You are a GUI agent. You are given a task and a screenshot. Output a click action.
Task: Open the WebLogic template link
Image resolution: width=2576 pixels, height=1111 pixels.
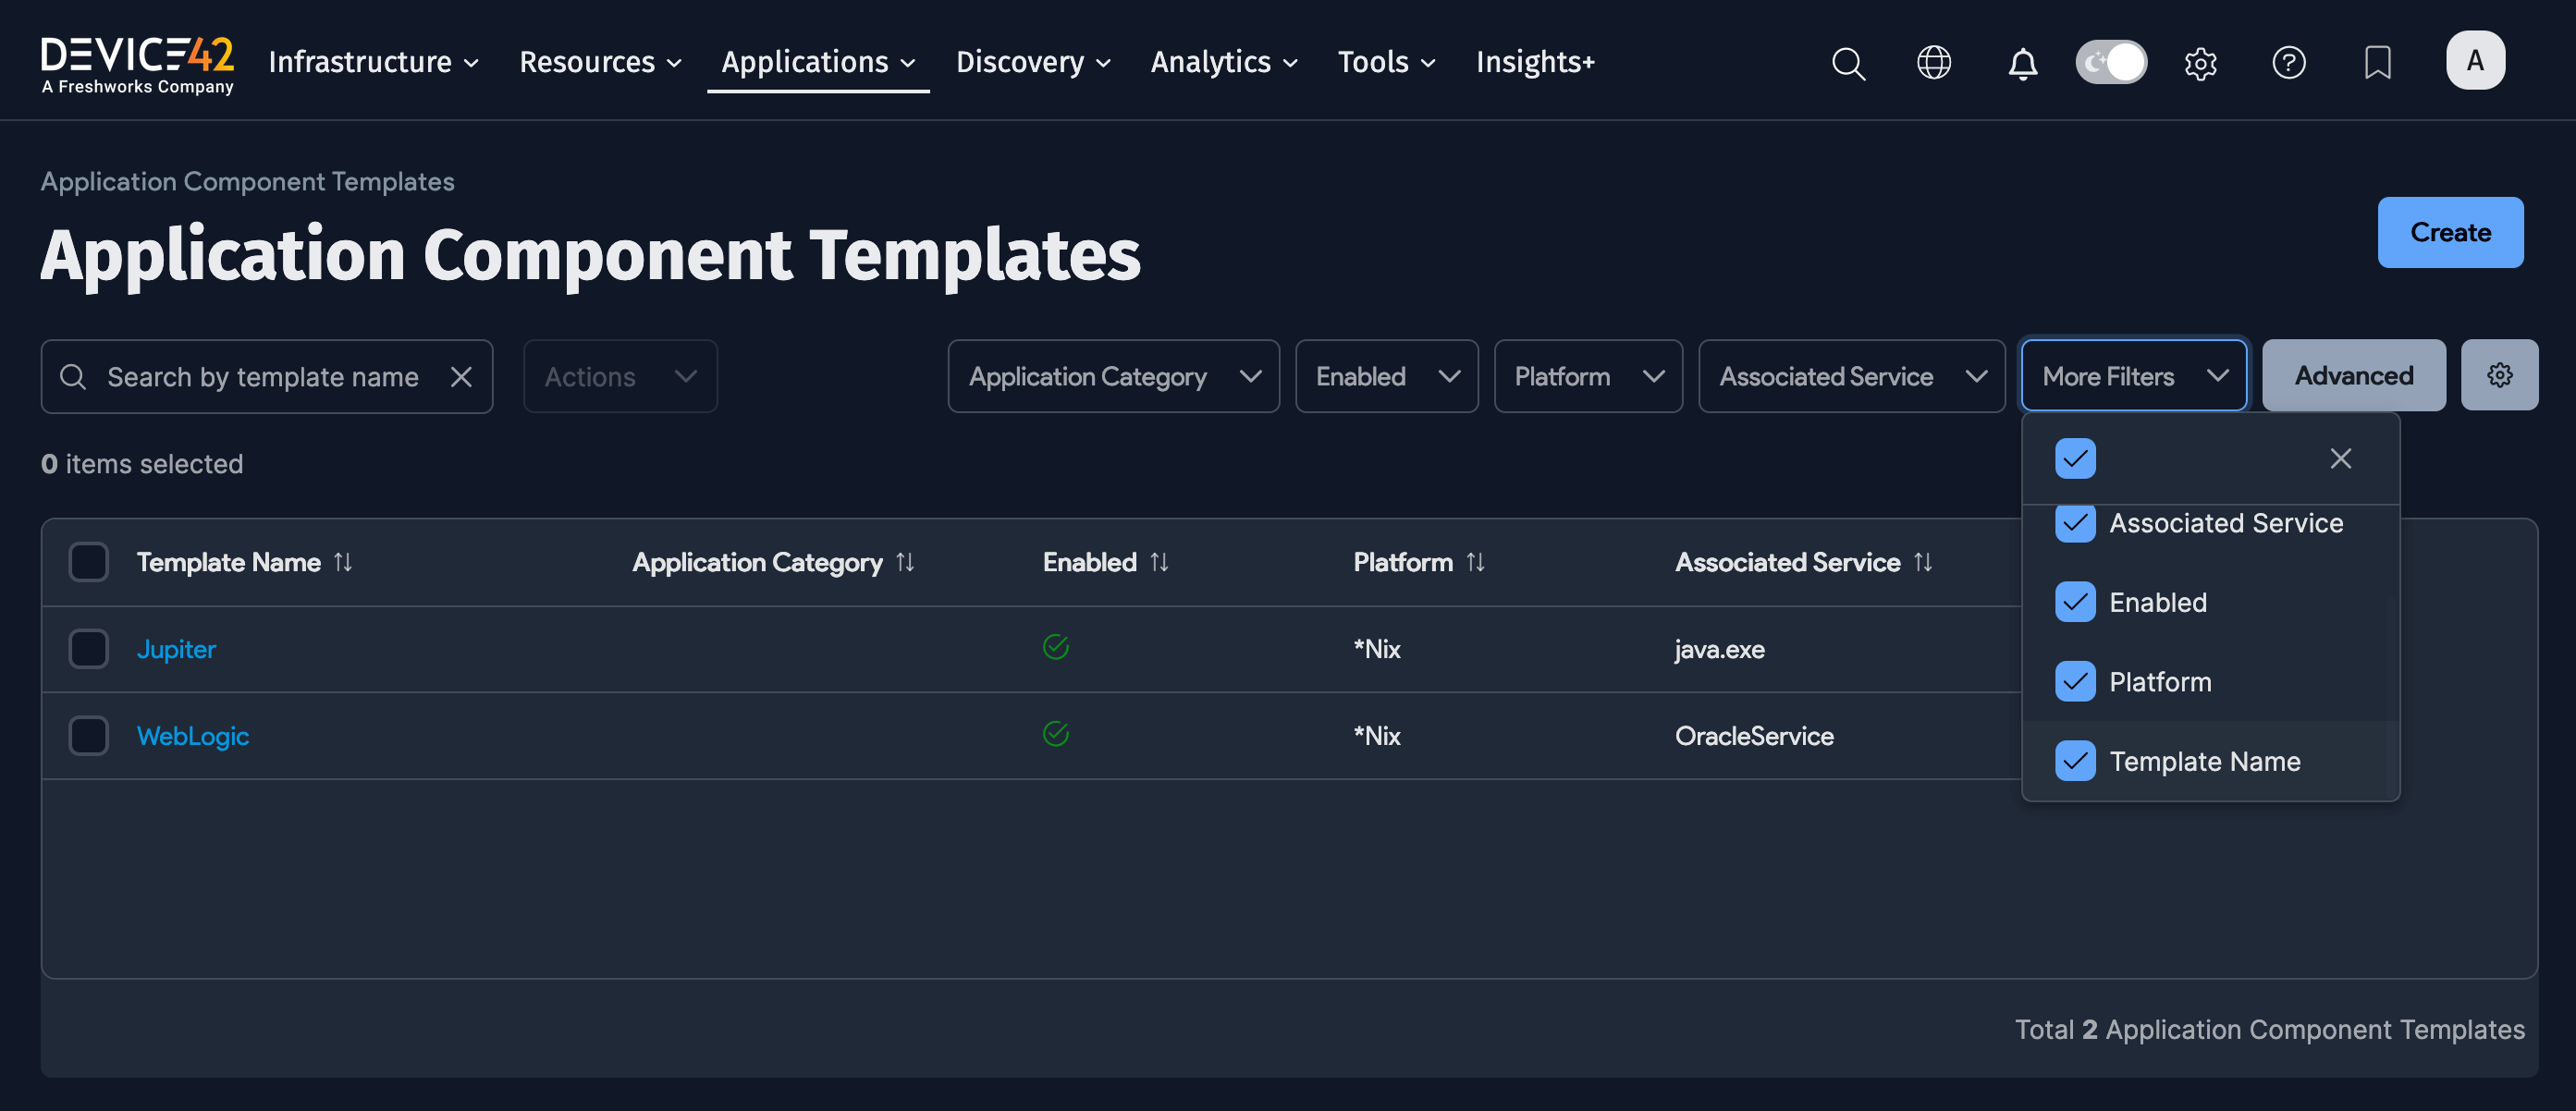coord(193,736)
